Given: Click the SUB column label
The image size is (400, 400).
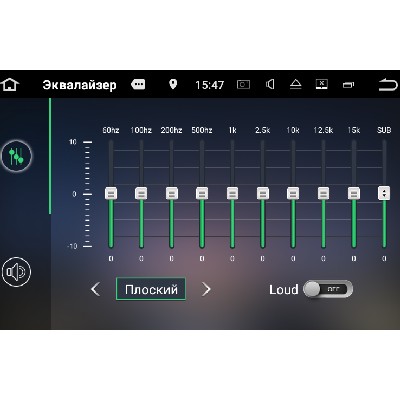Looking at the screenshot, I should pyautogui.click(x=384, y=130).
